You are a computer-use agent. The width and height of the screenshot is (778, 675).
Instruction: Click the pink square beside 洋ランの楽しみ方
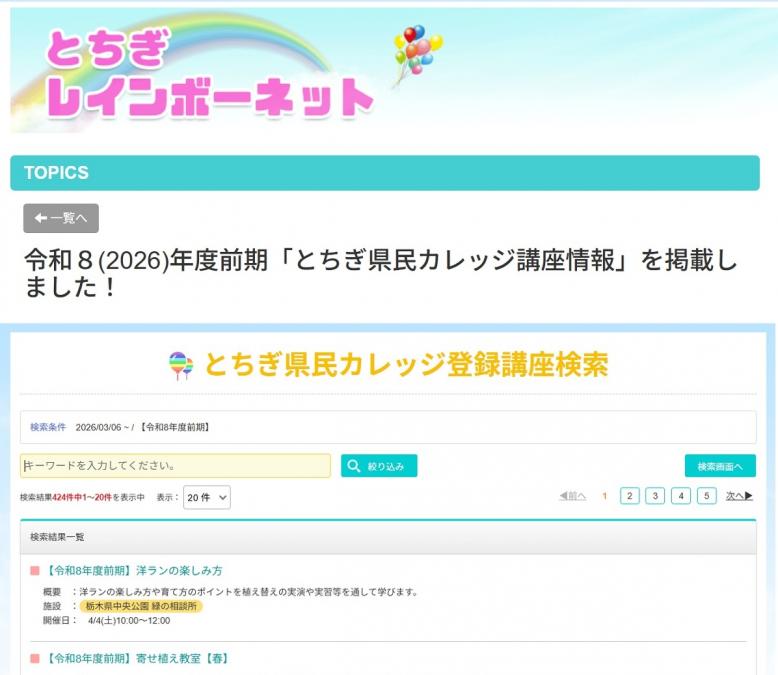click(35, 571)
